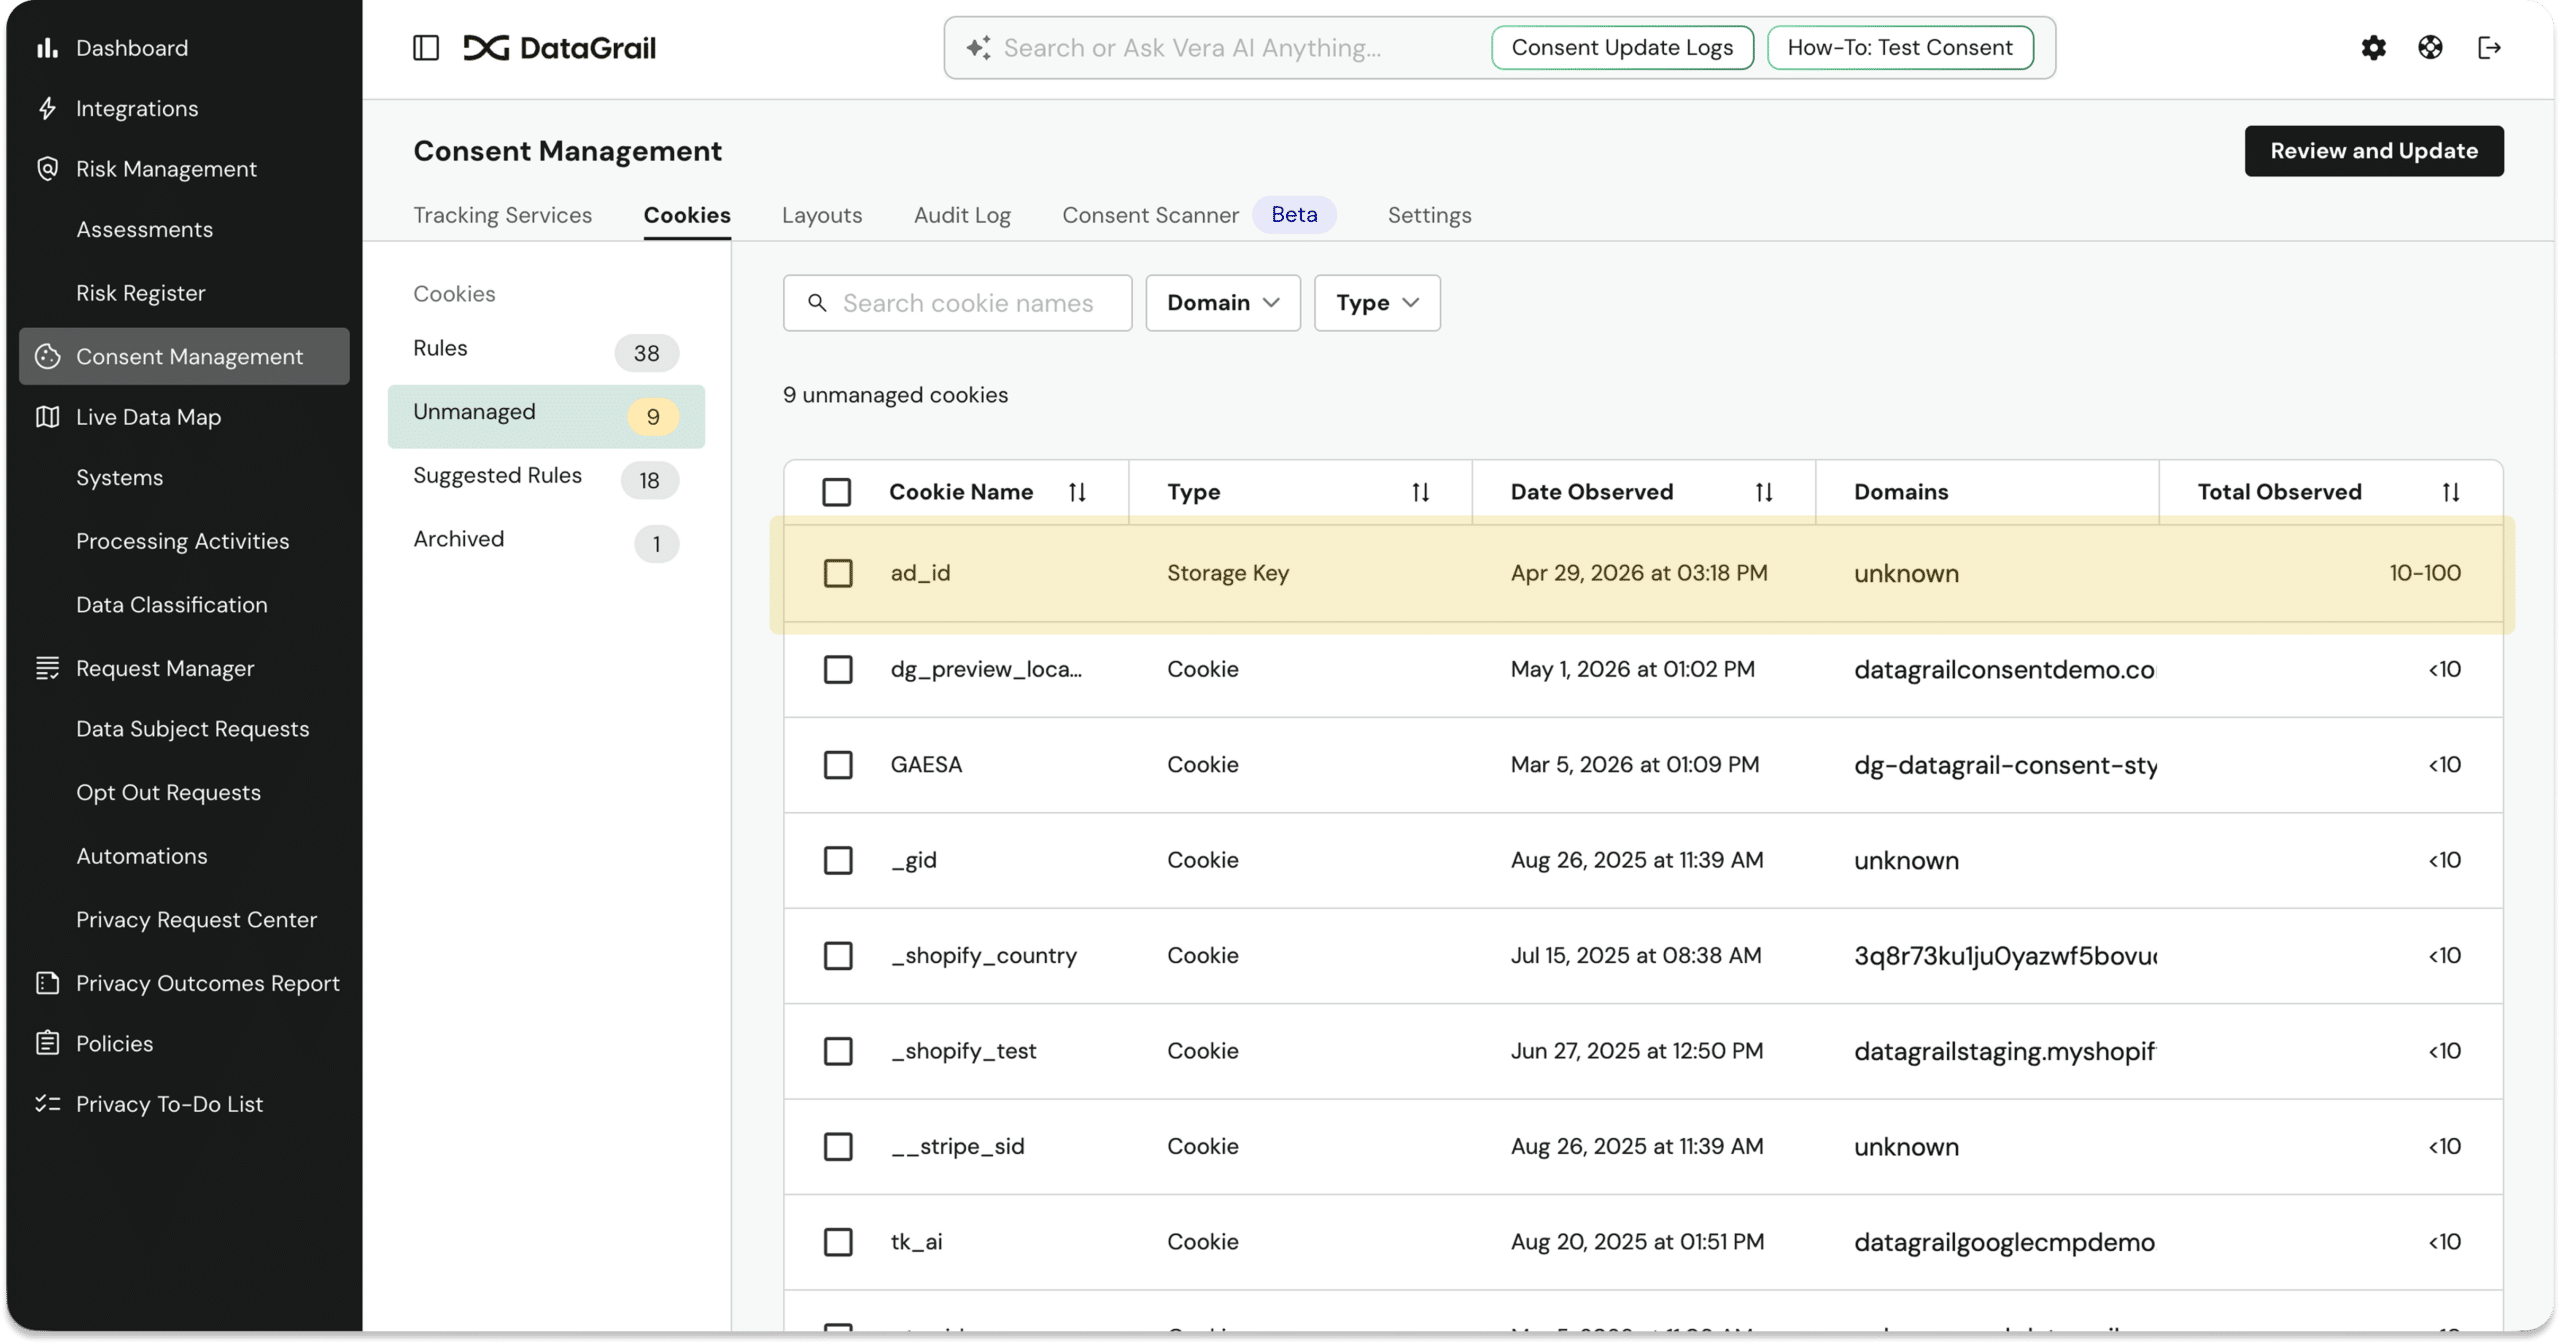
Task: Click the Jul 15, 2025 date cell
Action: (1636, 956)
